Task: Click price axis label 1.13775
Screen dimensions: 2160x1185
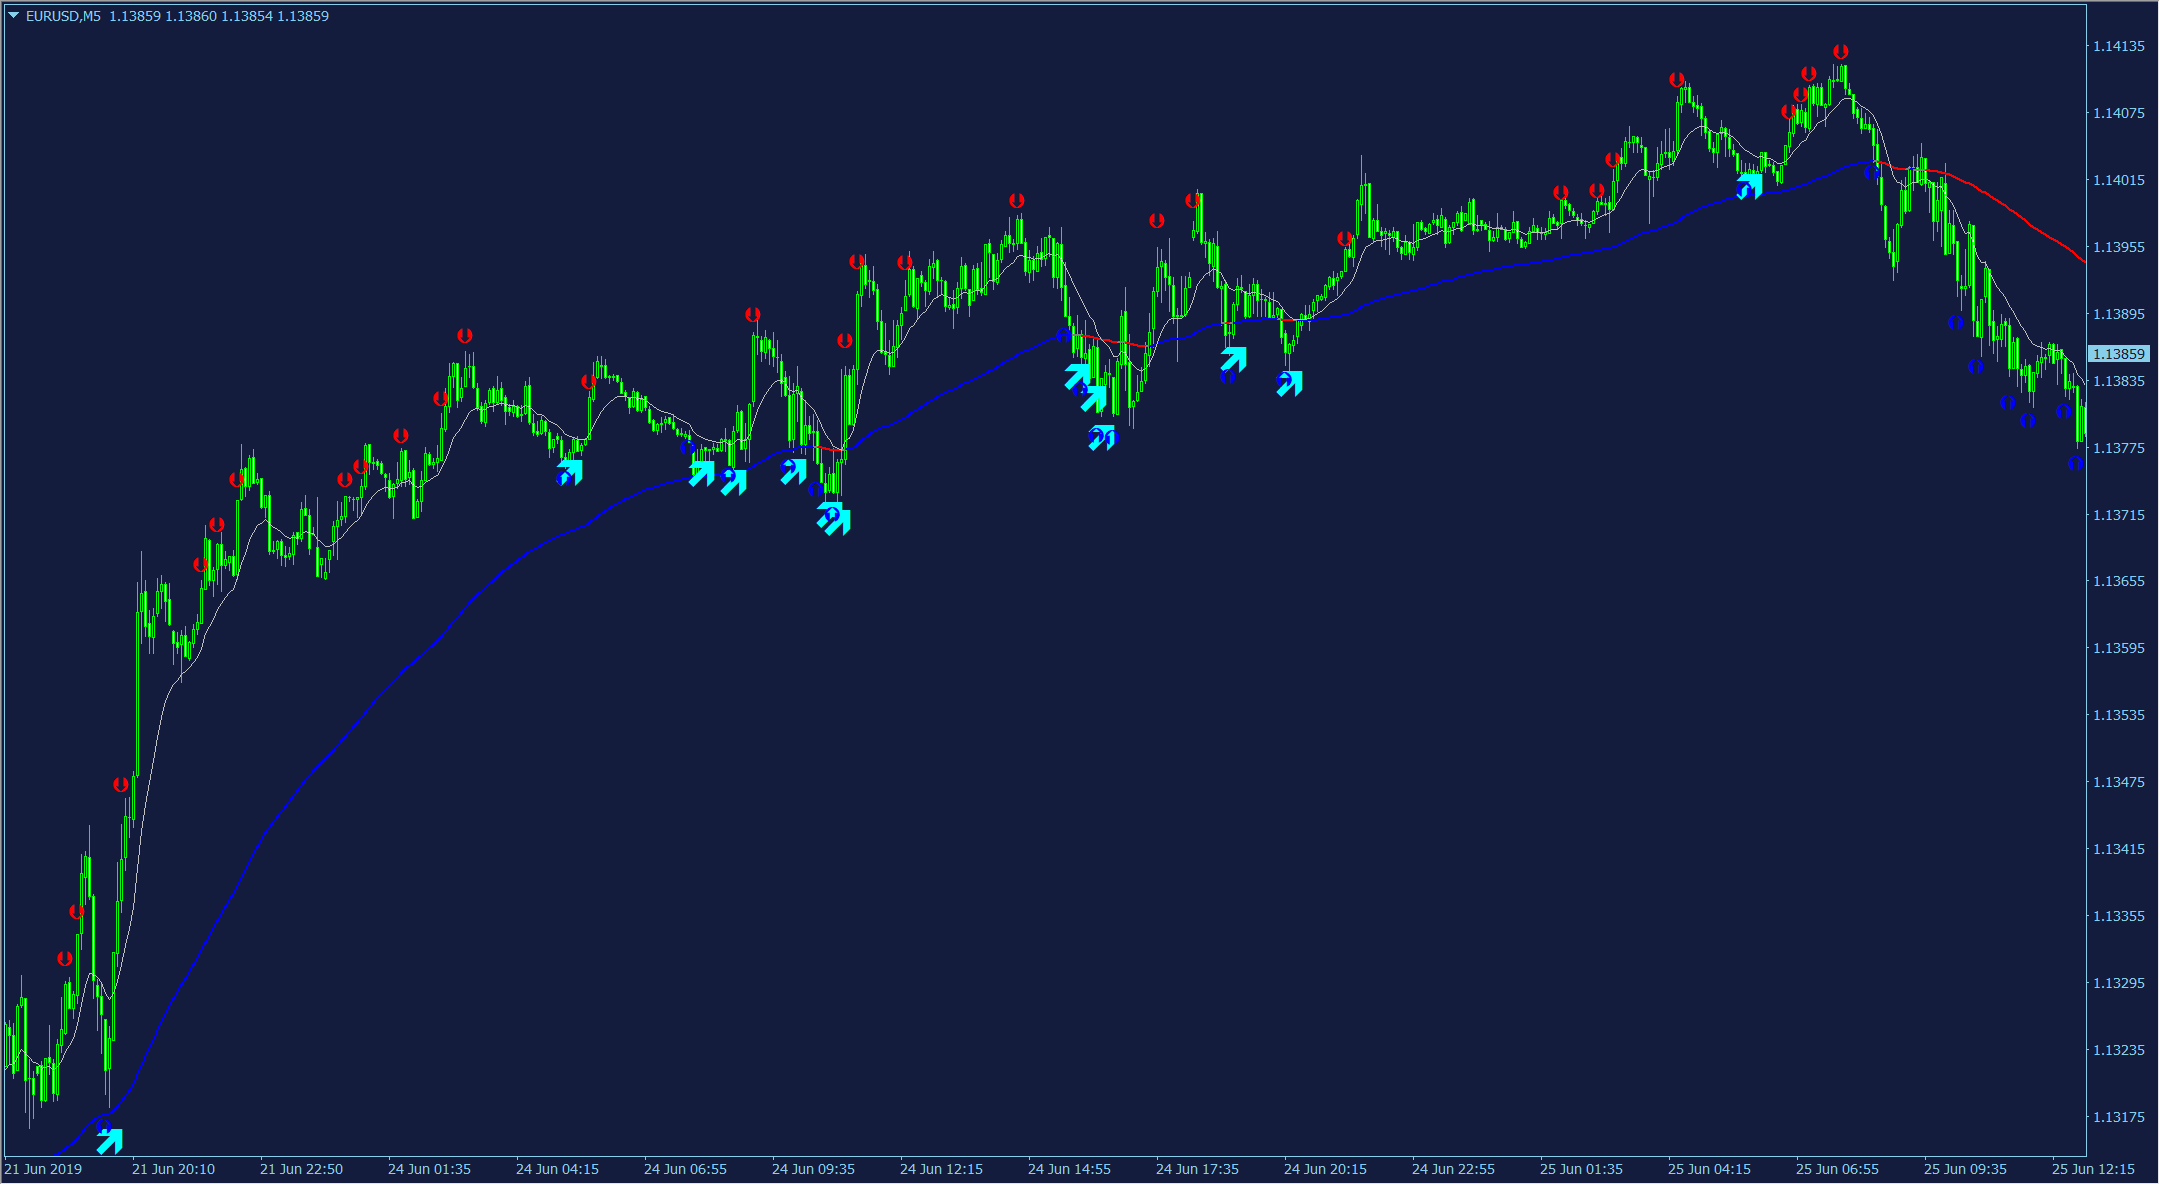Action: (x=2119, y=448)
